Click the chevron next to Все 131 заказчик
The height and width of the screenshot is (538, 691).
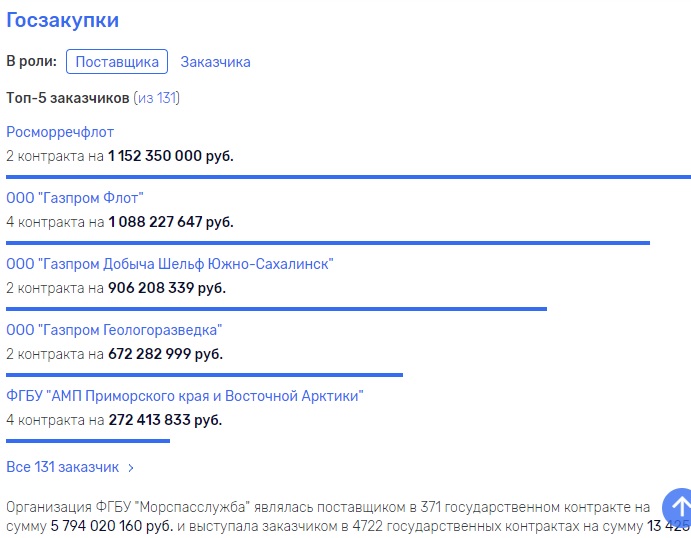131,468
